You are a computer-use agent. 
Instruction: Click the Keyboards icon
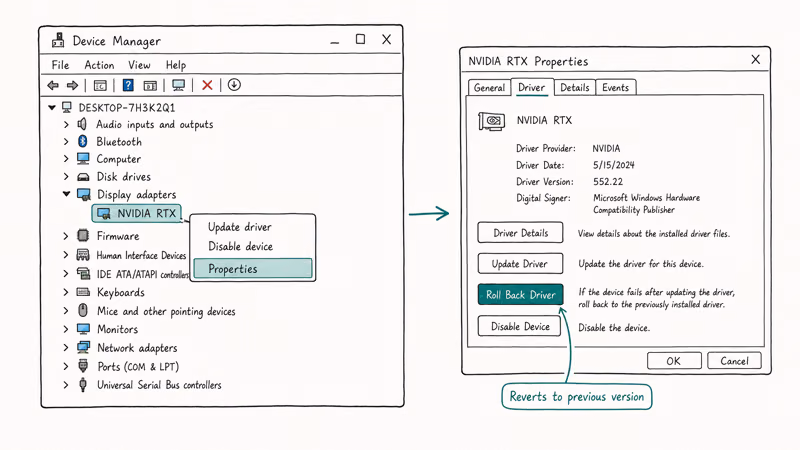coord(83,292)
